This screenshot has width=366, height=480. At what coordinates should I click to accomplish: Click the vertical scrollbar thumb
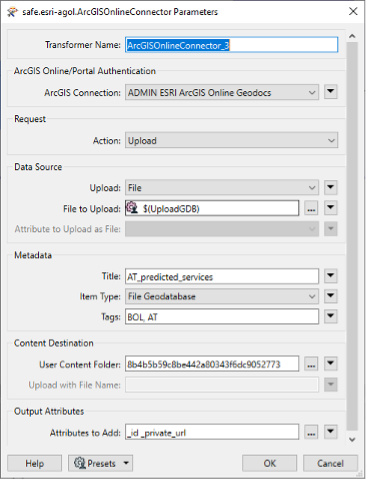(352, 236)
